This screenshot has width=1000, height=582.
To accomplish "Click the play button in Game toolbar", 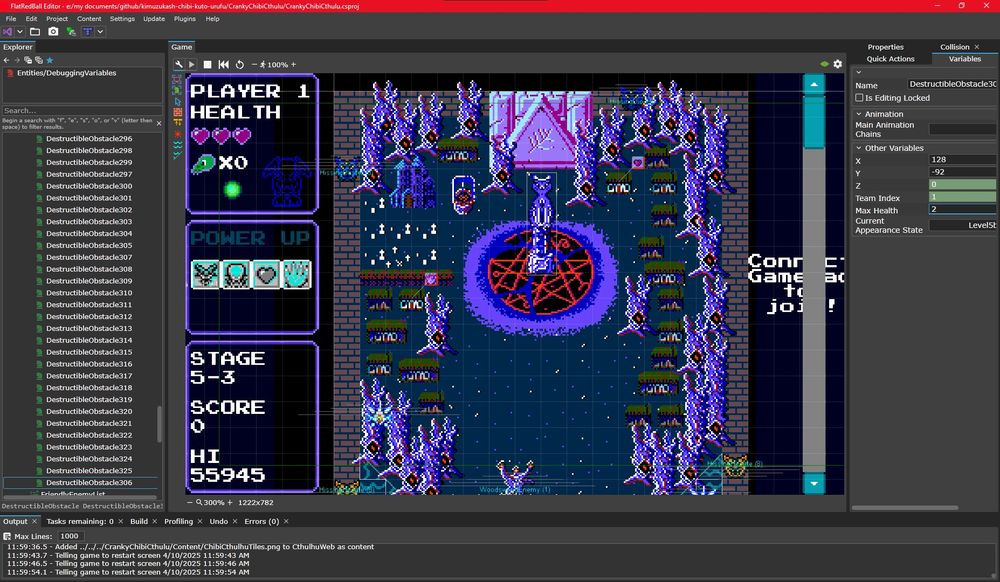I will coord(191,64).
